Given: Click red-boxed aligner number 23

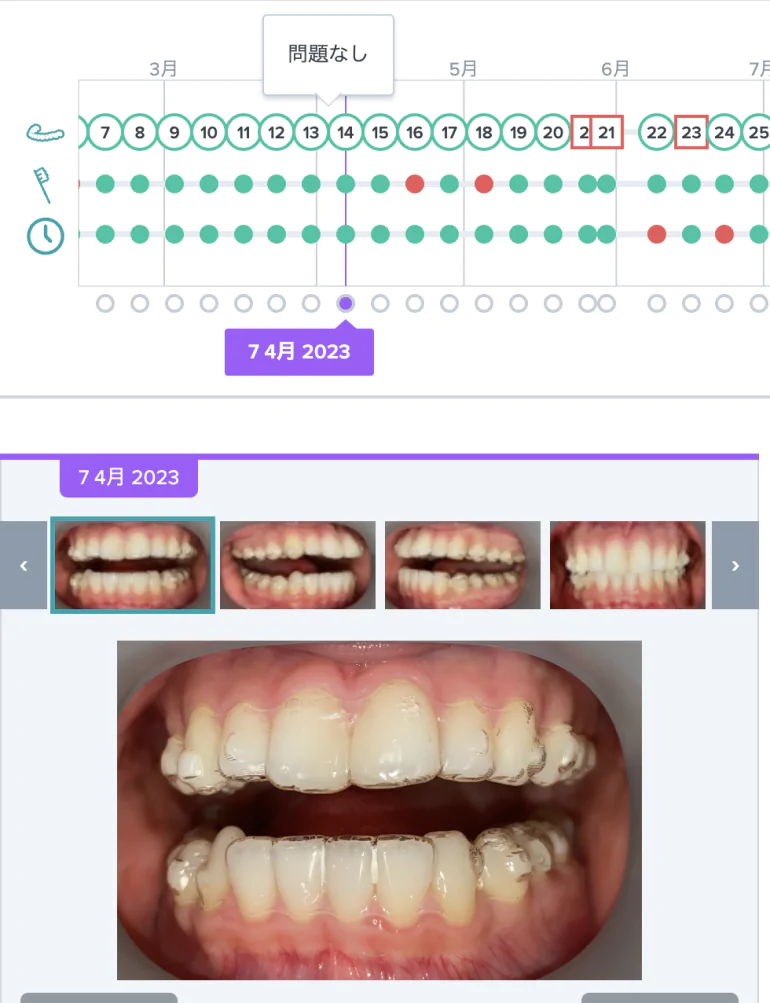Looking at the screenshot, I should point(691,132).
